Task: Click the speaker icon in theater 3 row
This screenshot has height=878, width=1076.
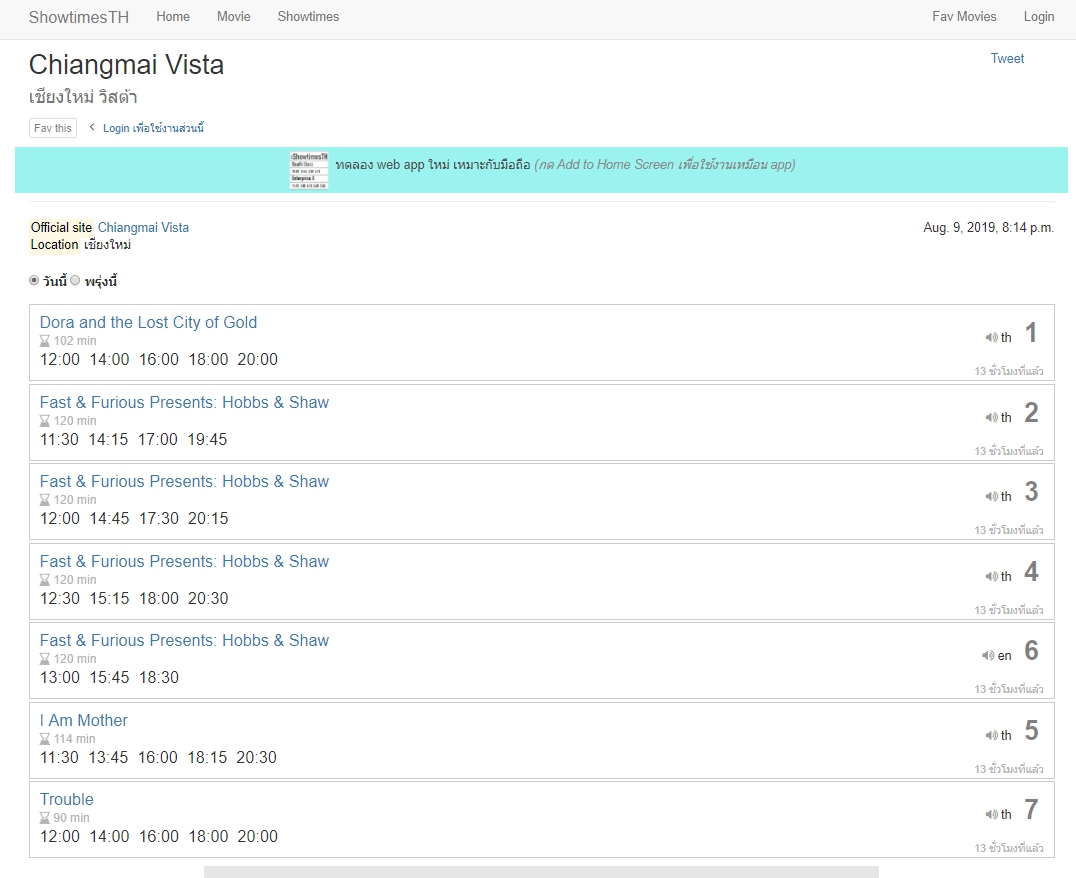Action: pyautogui.click(x=992, y=496)
